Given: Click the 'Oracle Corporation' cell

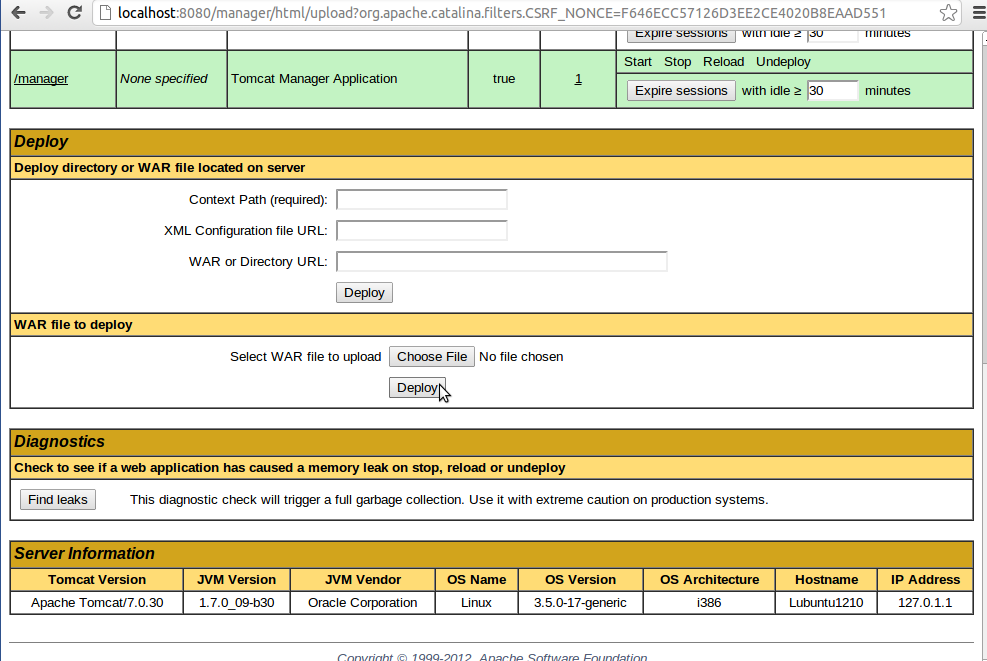Looking at the screenshot, I should coord(363,602).
